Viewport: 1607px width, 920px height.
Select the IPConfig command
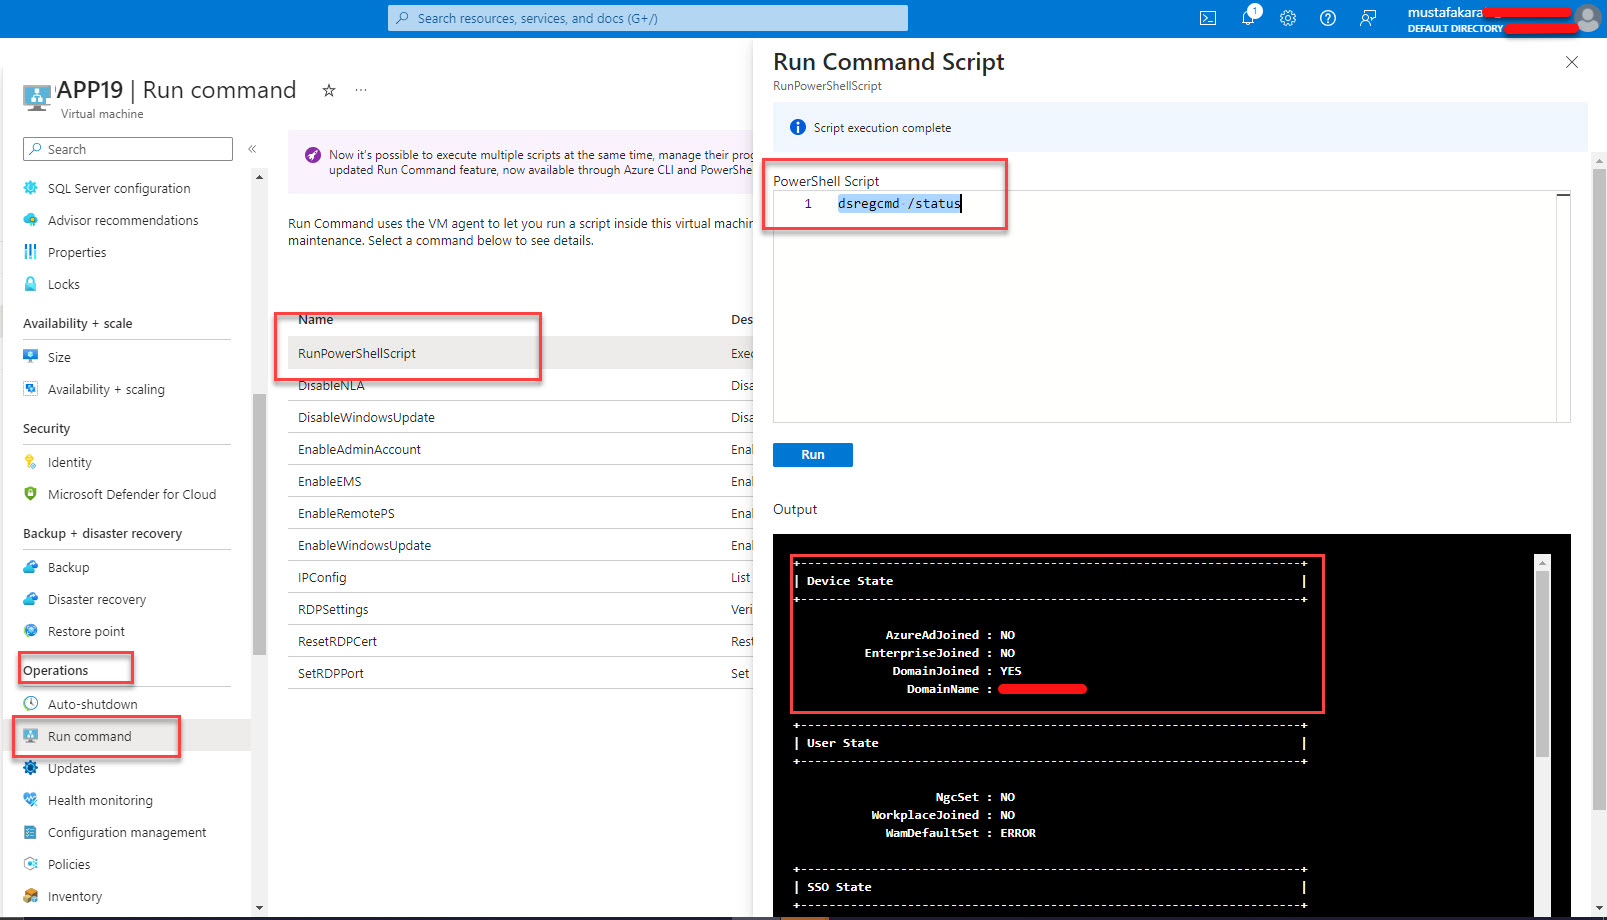(x=322, y=578)
